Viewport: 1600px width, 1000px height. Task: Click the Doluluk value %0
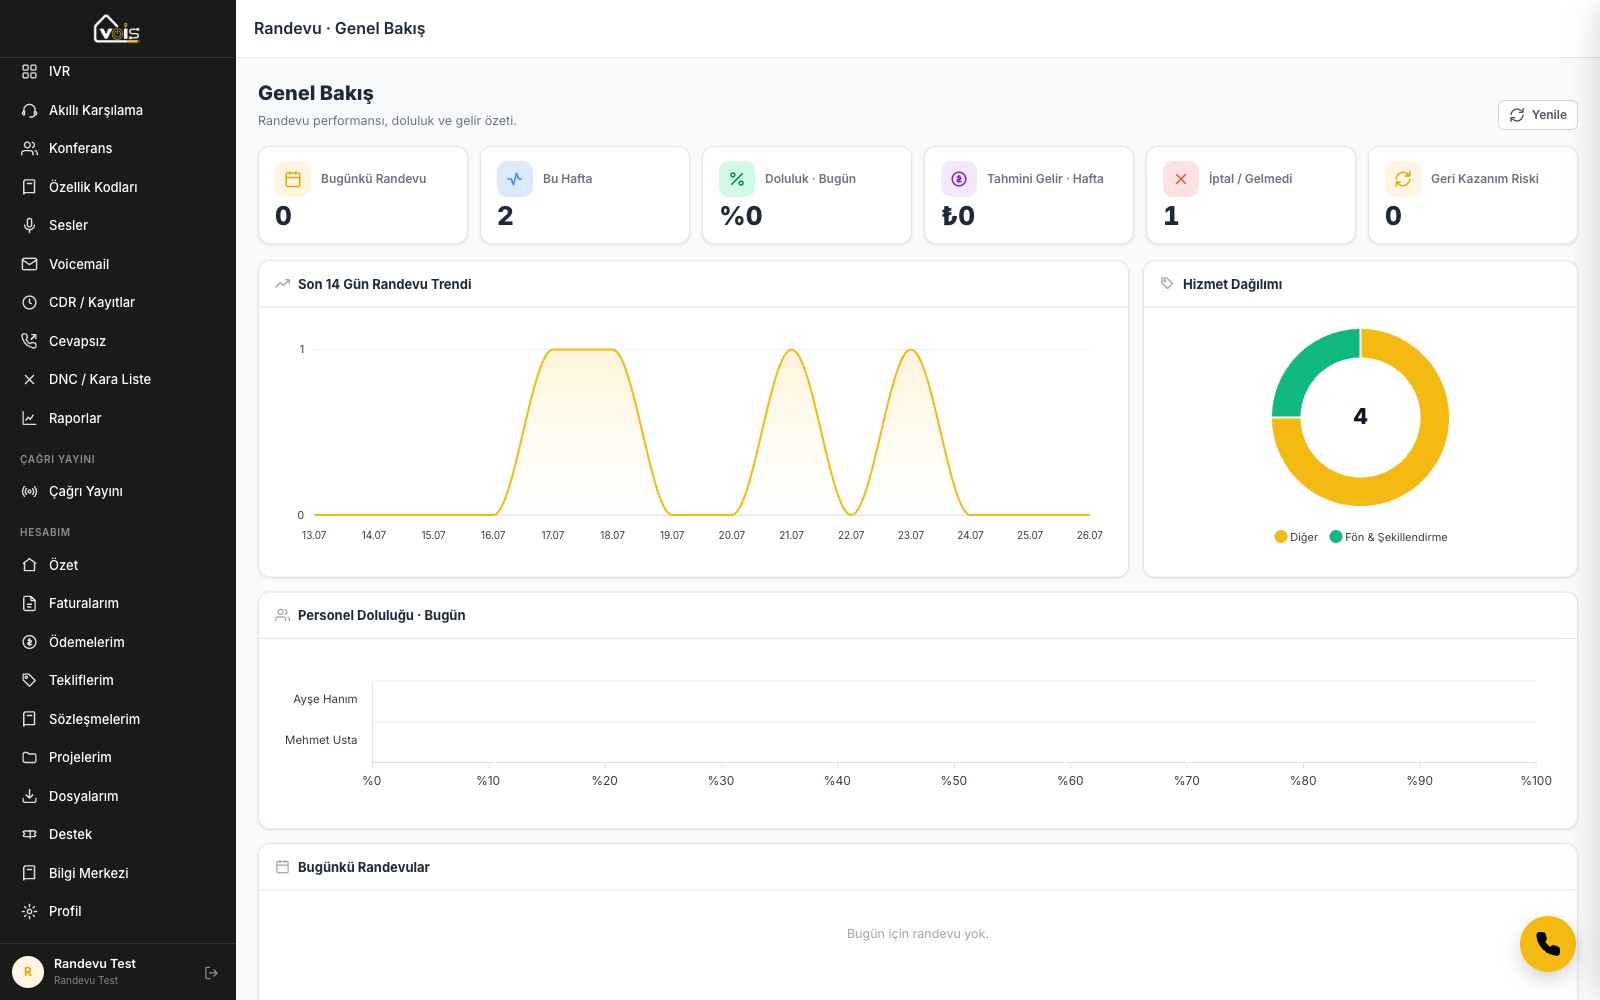741,216
